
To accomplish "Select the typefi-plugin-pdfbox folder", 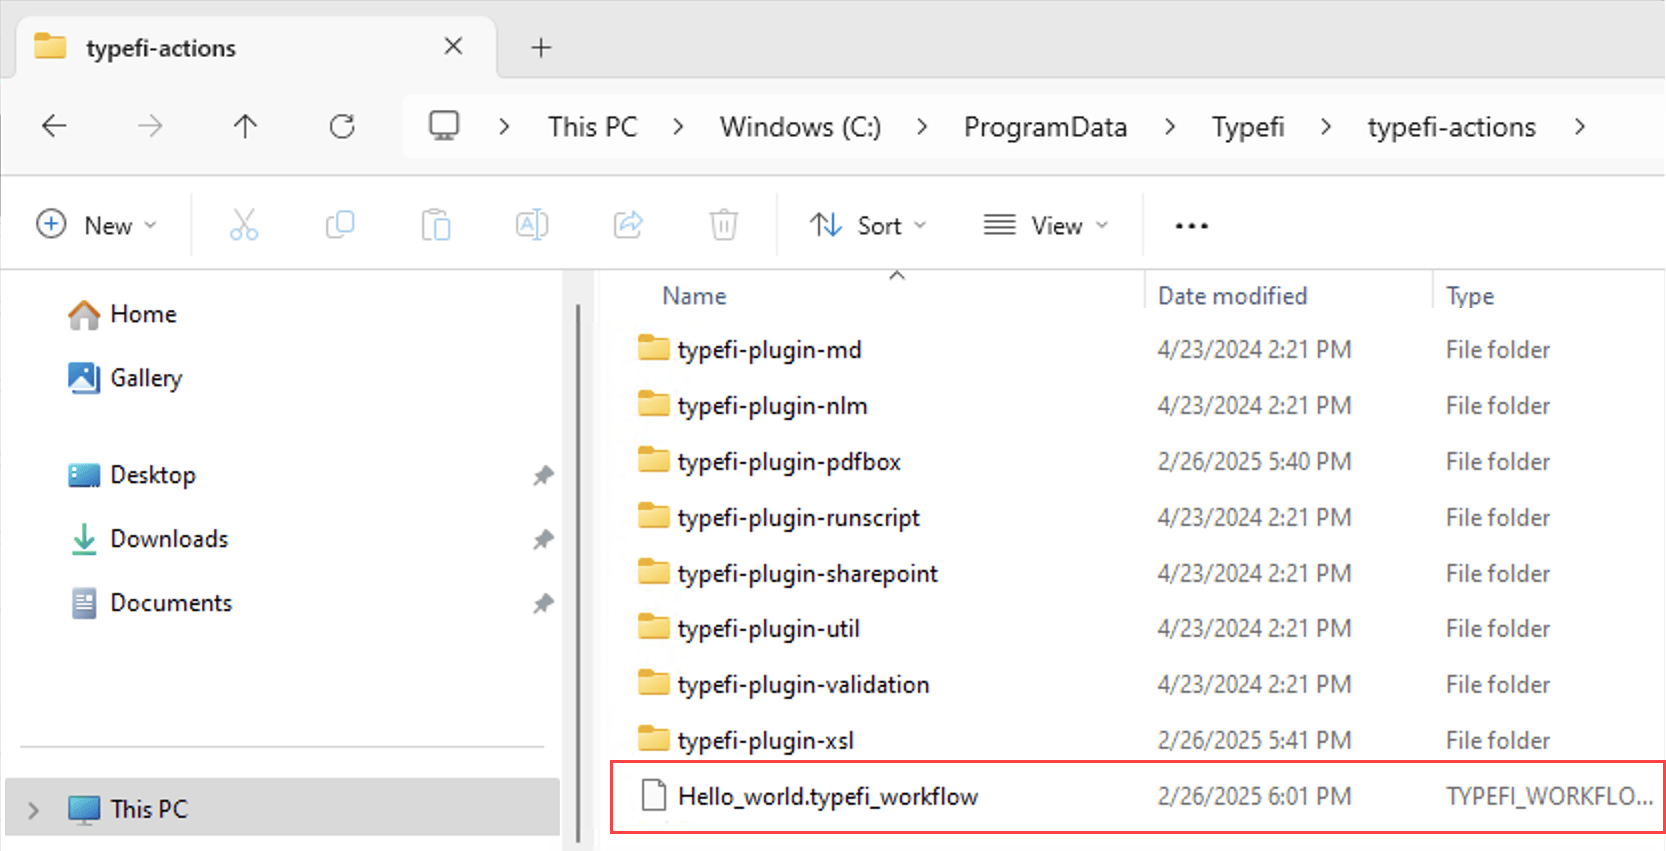I will point(789,462).
